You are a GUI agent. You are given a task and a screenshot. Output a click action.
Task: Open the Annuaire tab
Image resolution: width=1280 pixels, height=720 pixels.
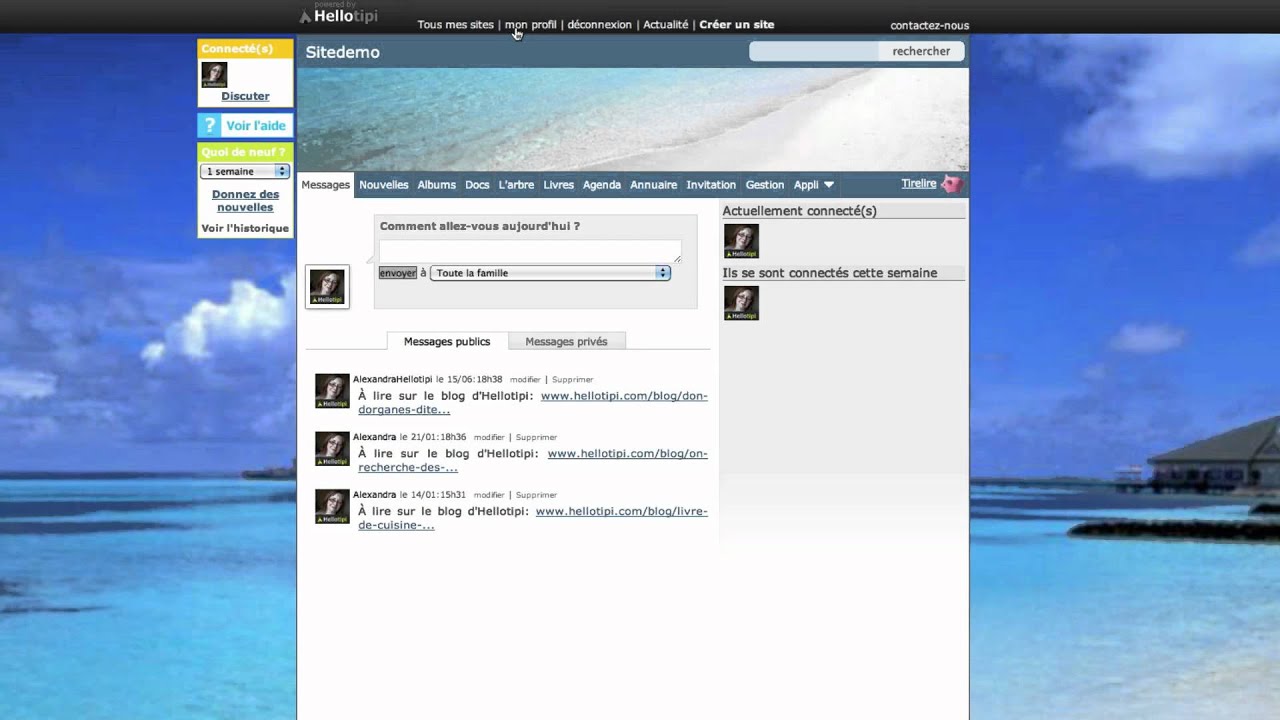(654, 185)
